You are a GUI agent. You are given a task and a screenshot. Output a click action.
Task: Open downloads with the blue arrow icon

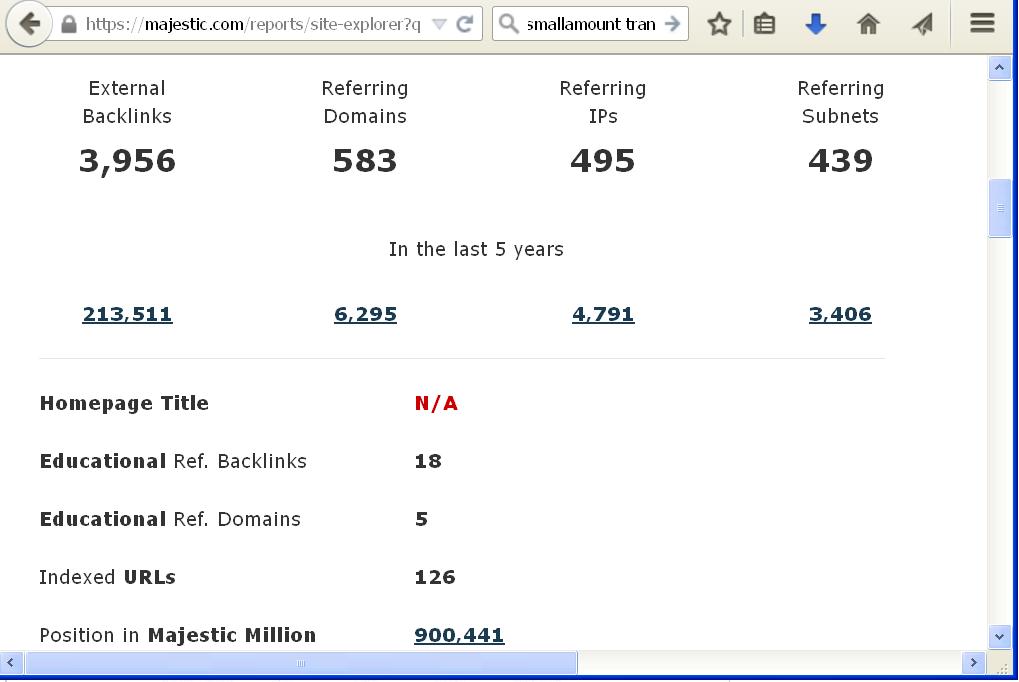tap(815, 23)
